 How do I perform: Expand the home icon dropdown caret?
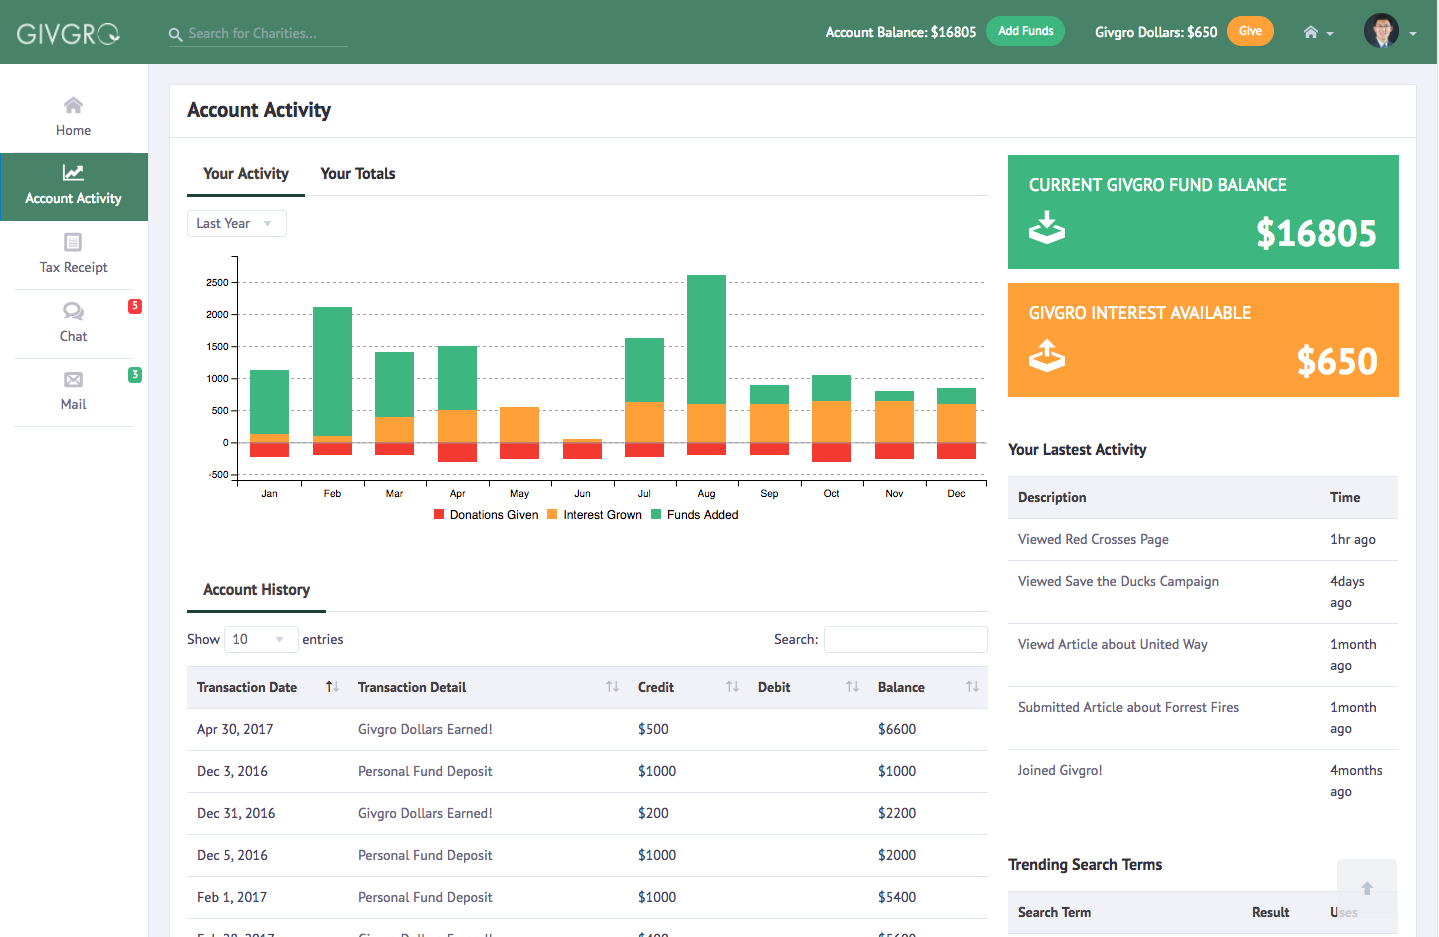[1330, 34]
